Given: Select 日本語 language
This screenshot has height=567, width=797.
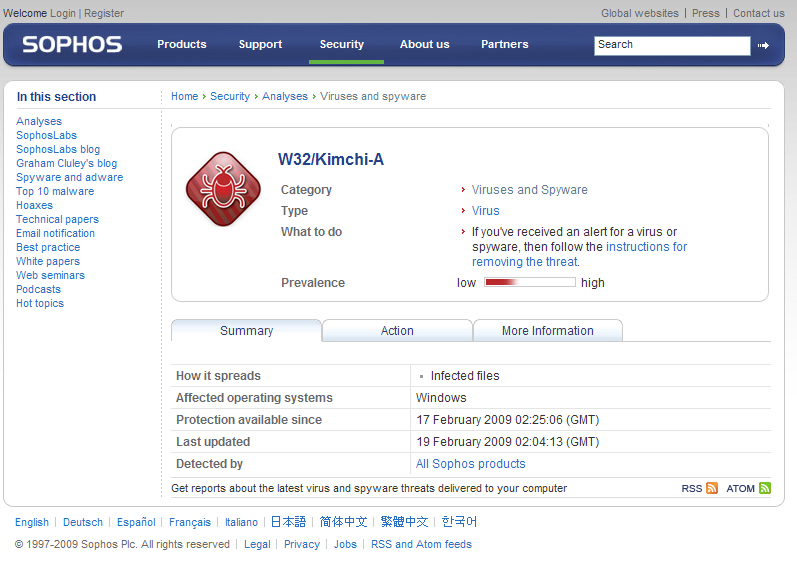Looking at the screenshot, I should click(x=288, y=522).
